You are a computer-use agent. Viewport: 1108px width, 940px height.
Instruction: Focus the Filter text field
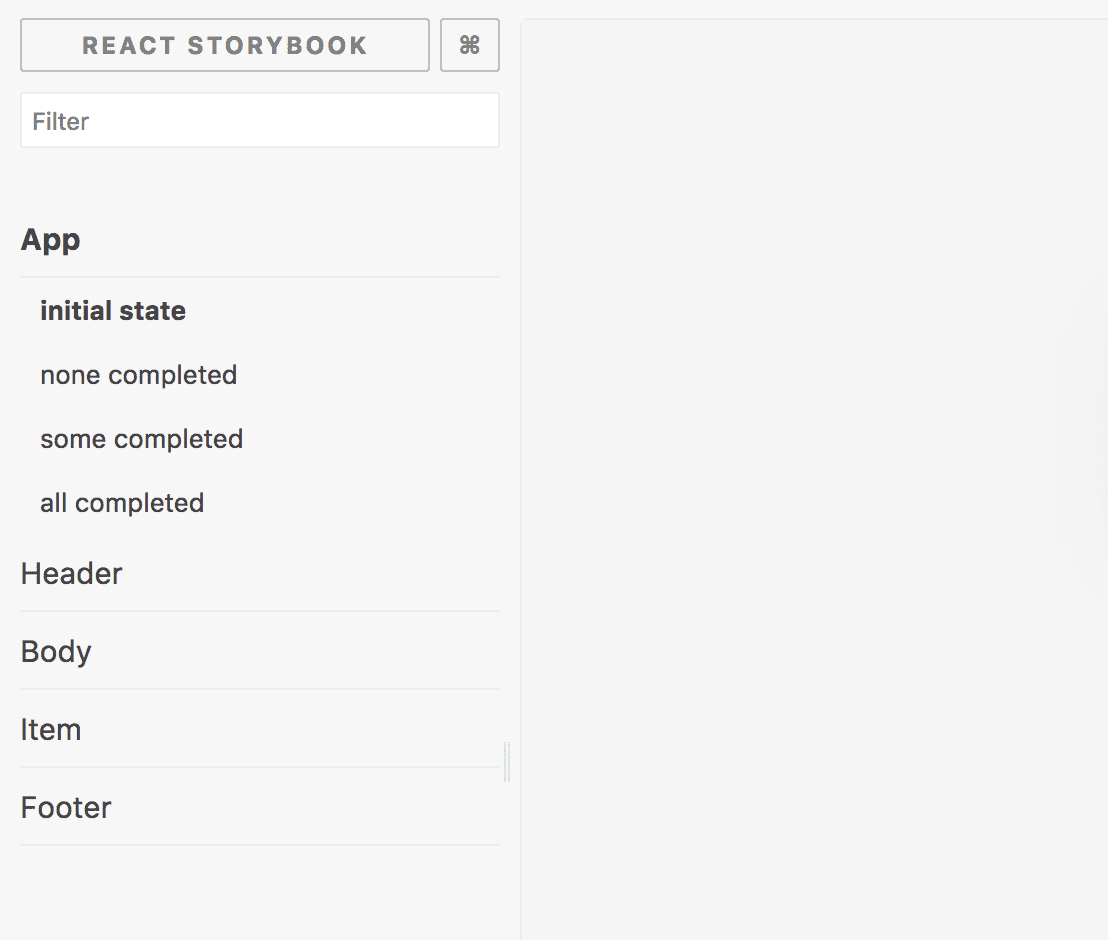pyautogui.click(x=260, y=120)
